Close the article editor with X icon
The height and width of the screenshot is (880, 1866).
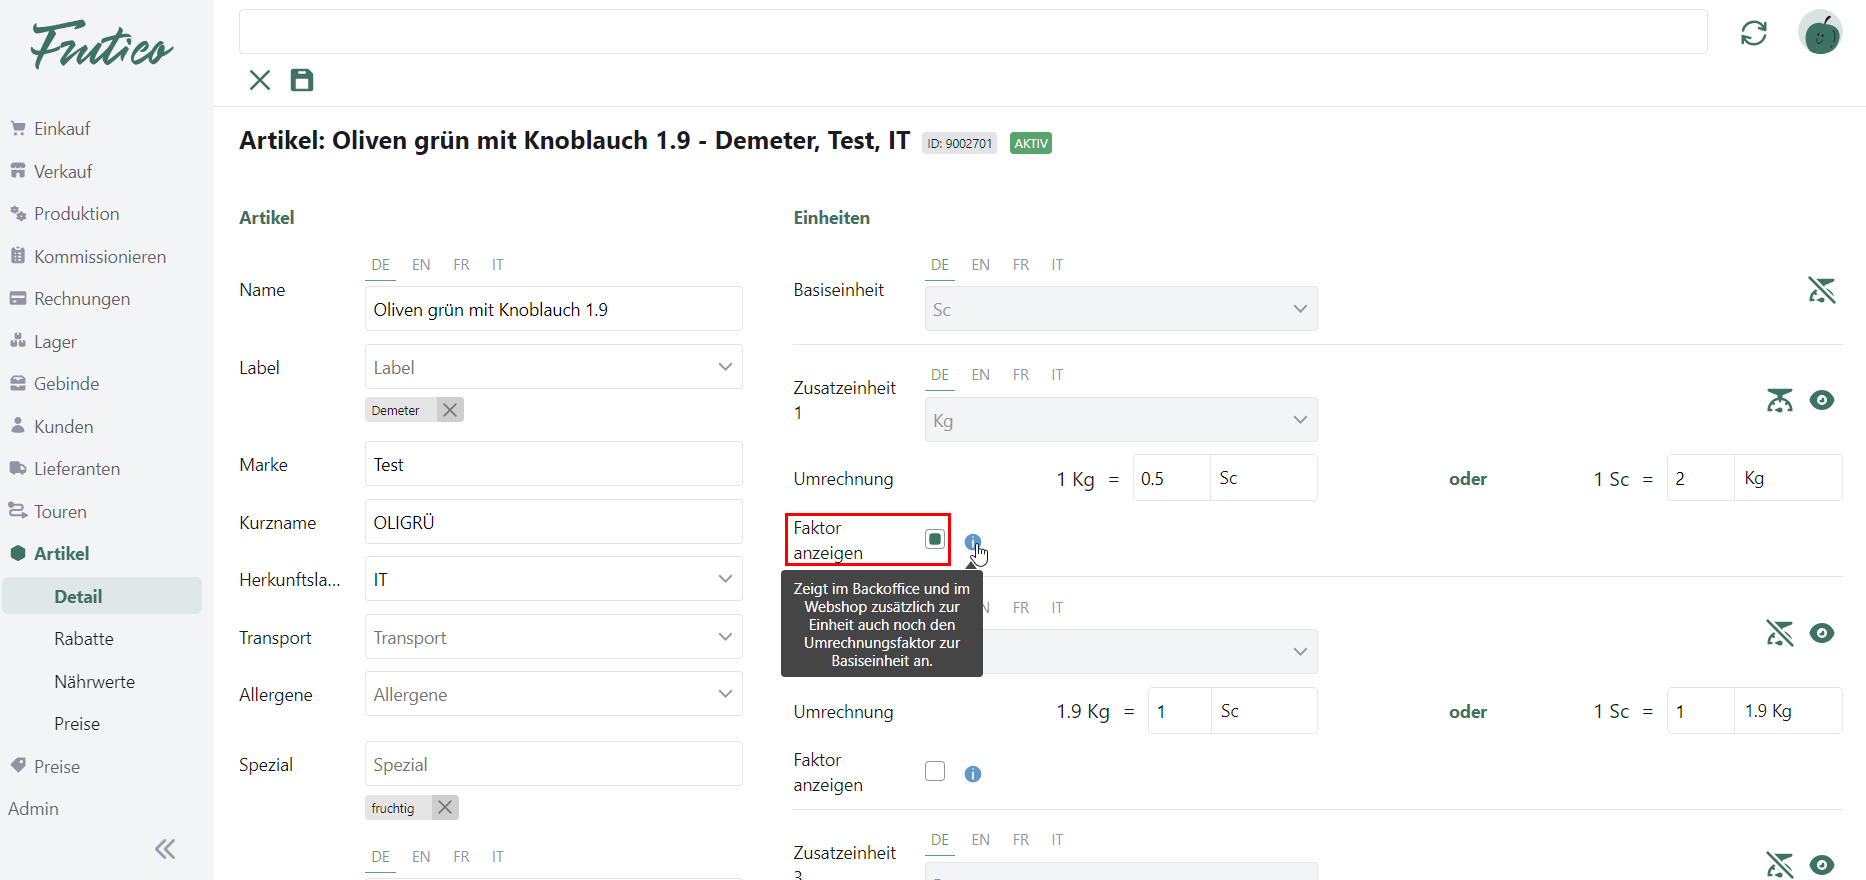click(x=260, y=80)
